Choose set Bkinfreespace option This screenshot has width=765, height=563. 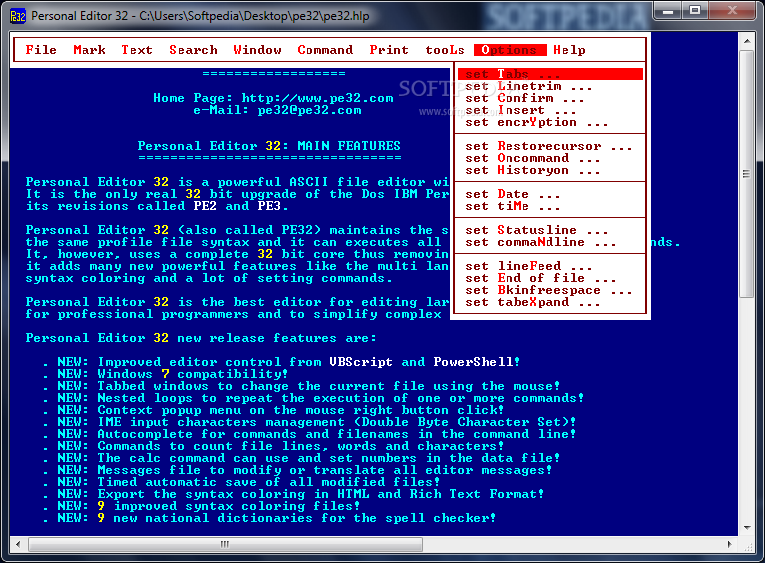point(550,290)
